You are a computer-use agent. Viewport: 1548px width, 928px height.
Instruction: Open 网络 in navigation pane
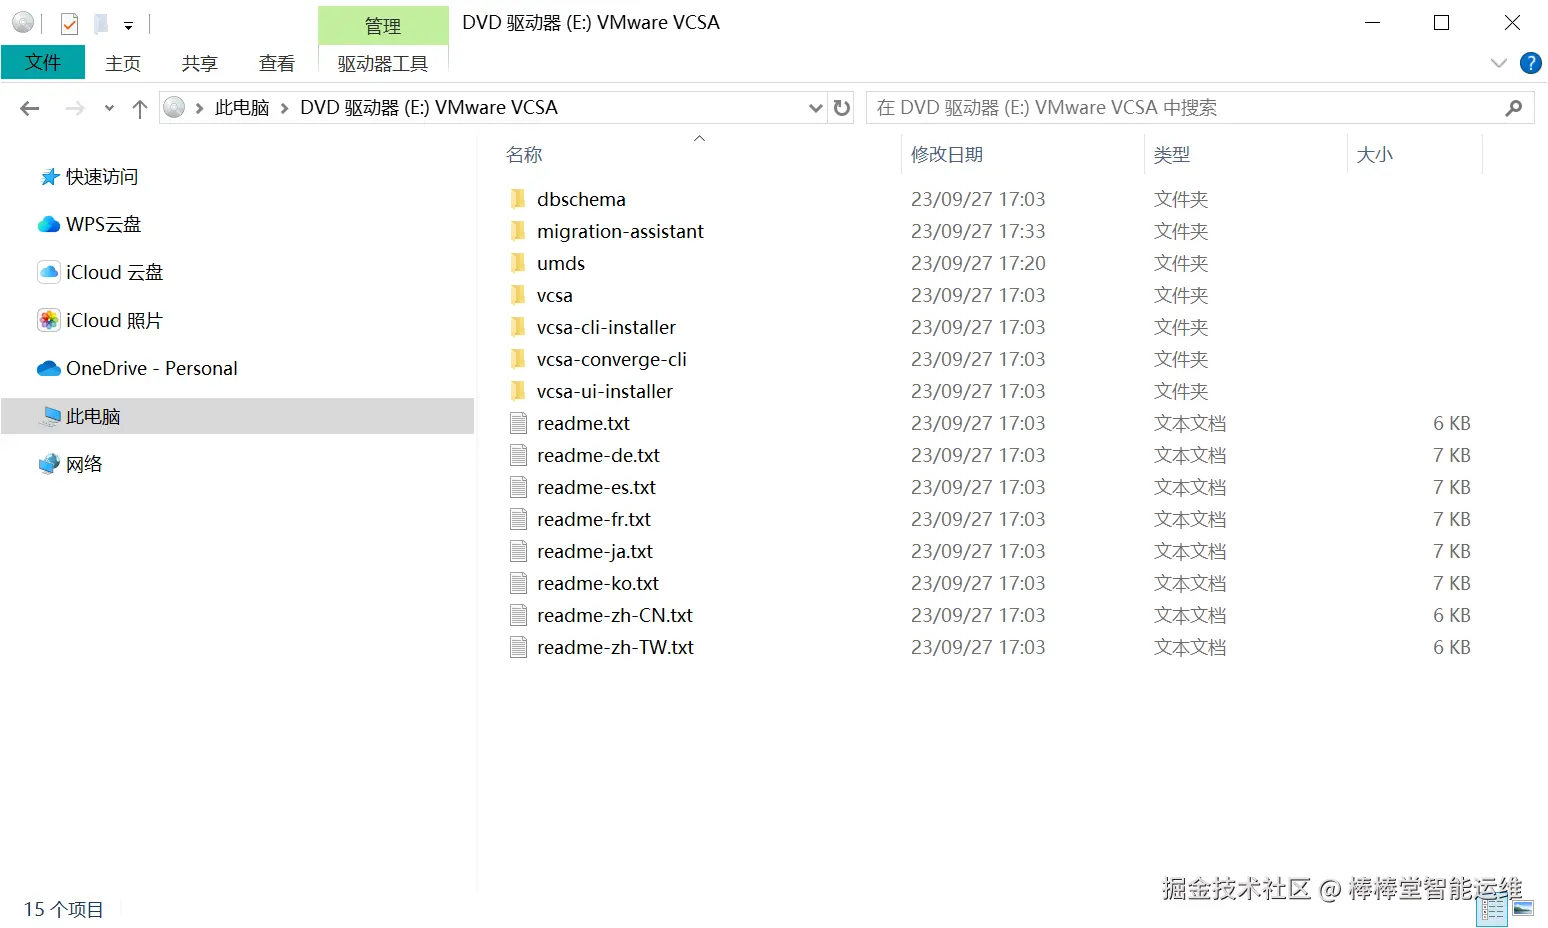point(84,464)
